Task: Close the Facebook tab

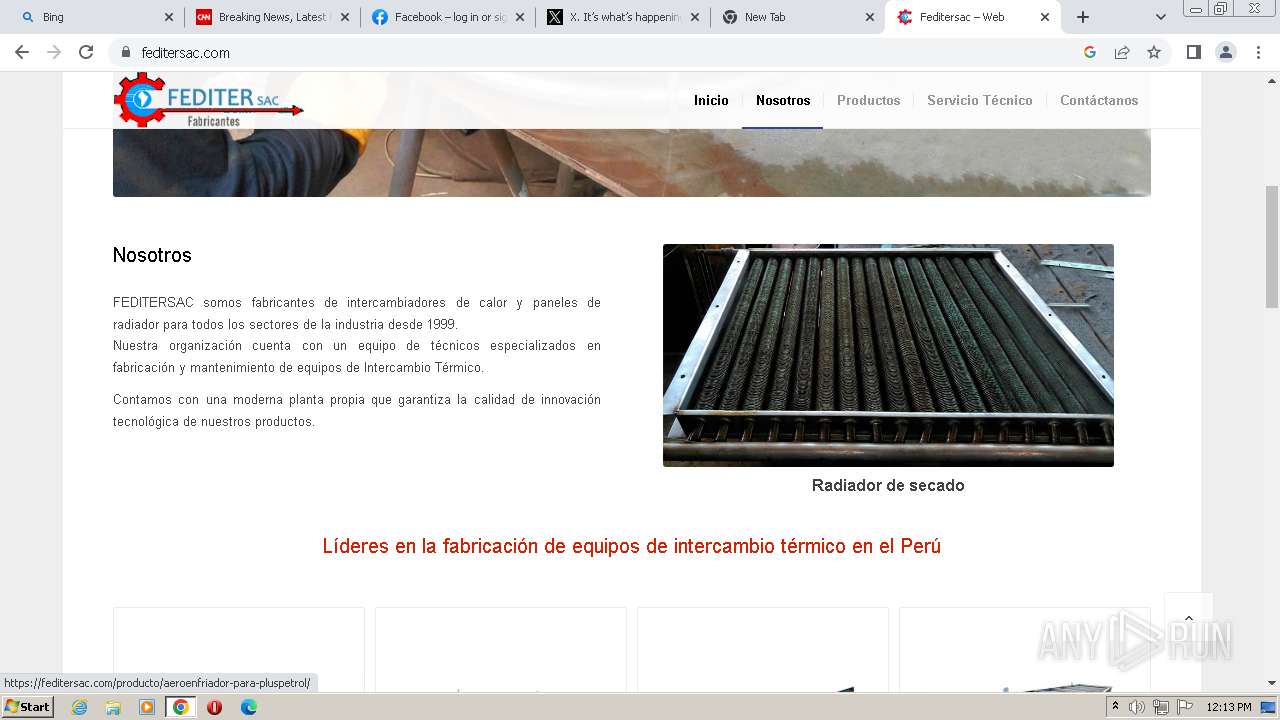Action: (x=520, y=17)
